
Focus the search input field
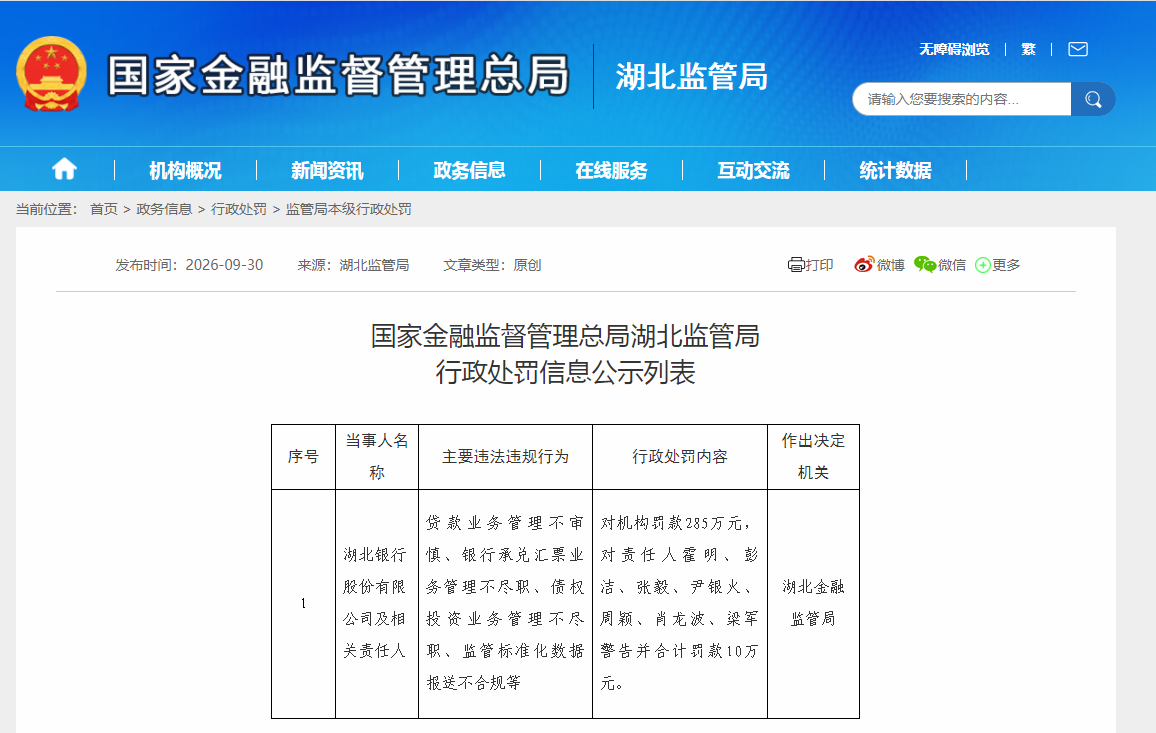pyautogui.click(x=961, y=99)
